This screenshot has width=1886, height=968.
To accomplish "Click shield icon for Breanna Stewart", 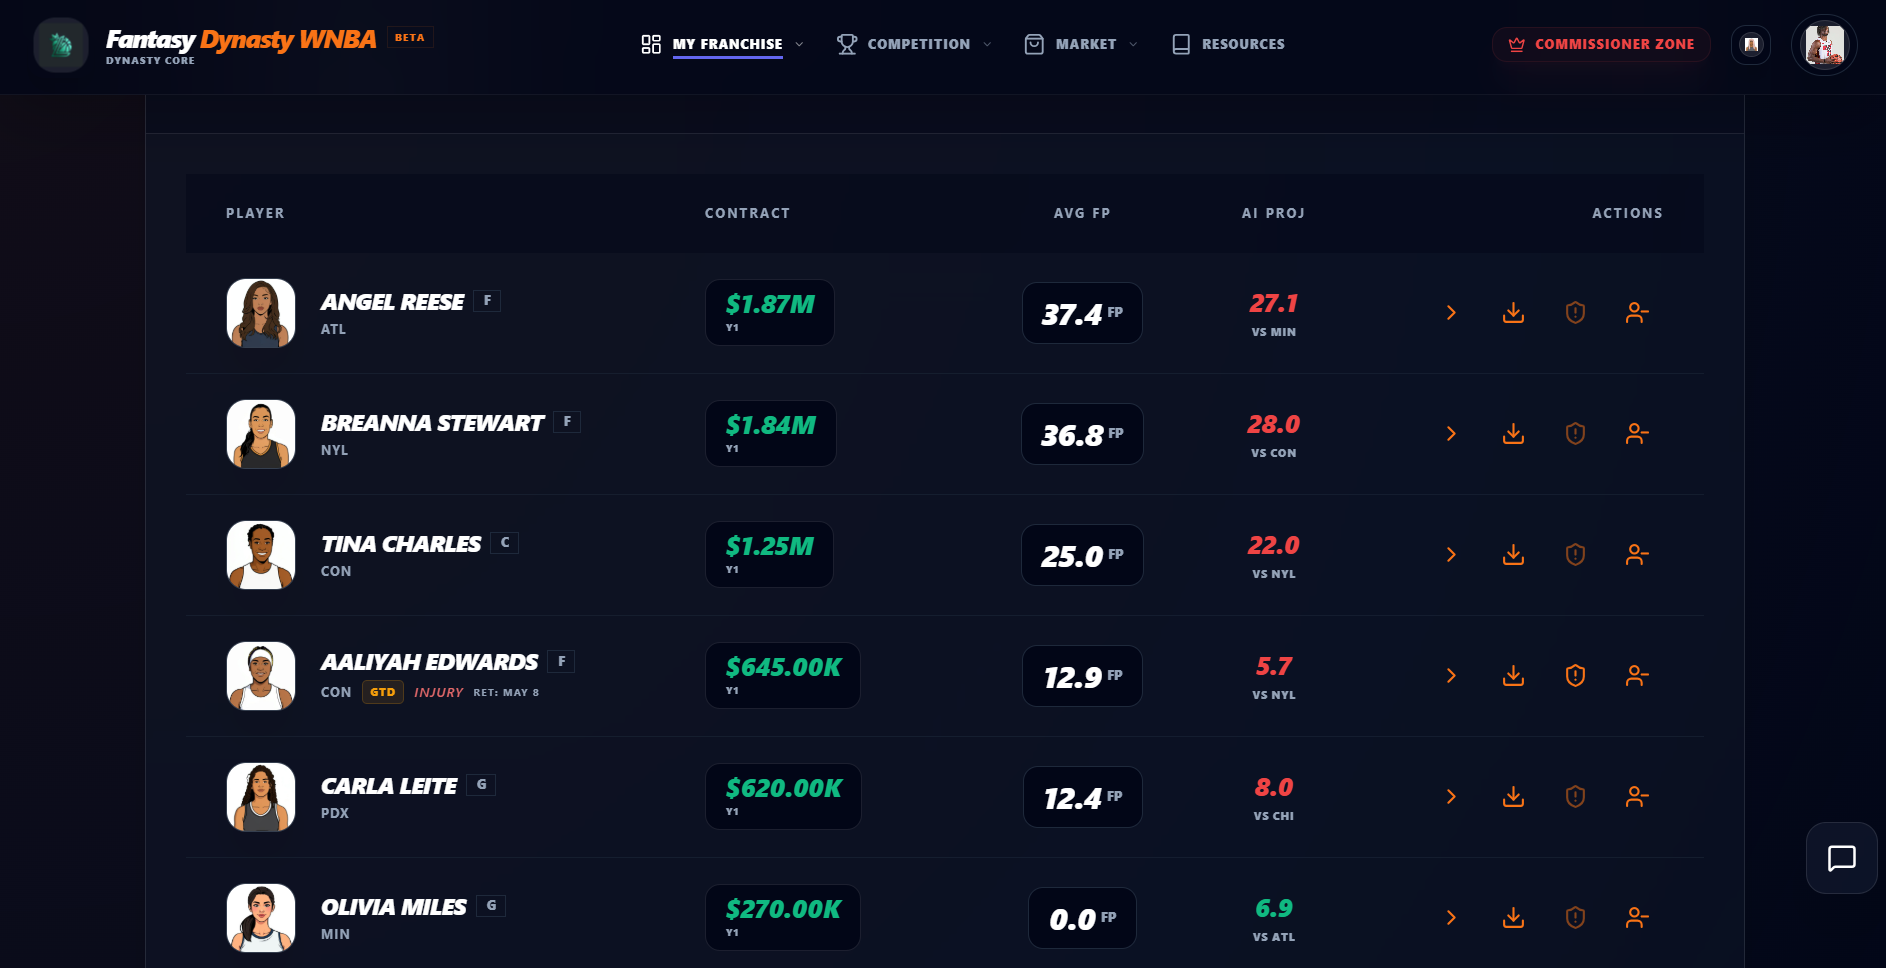I will 1575,434.
